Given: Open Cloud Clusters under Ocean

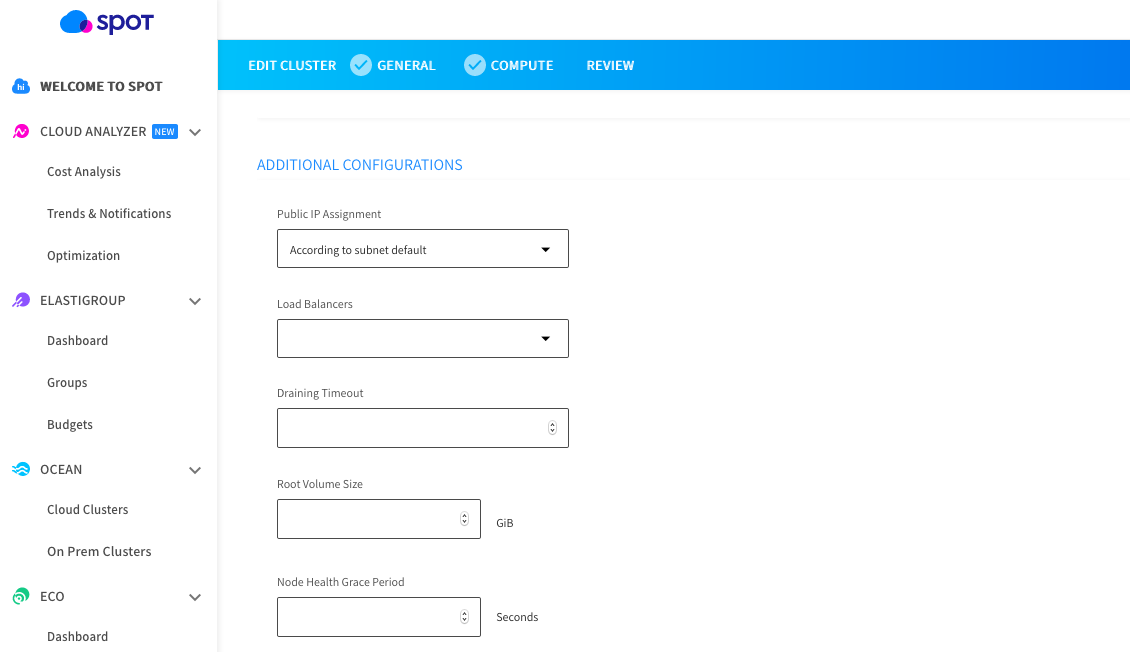Looking at the screenshot, I should point(88,510).
